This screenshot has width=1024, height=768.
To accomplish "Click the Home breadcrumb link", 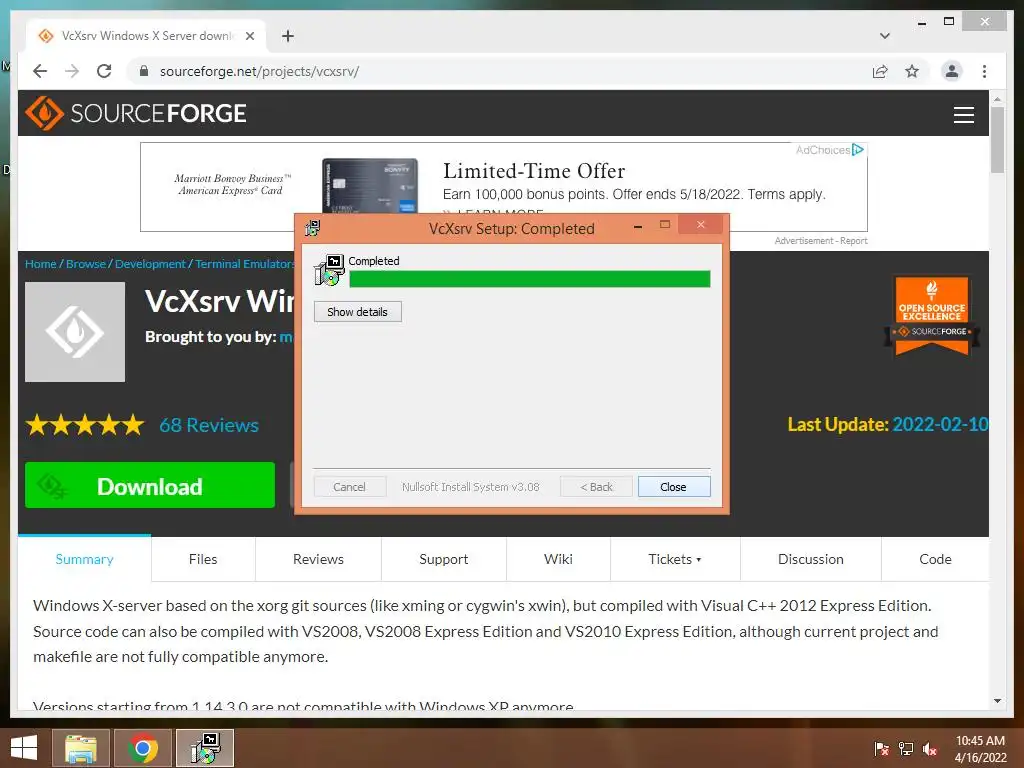I will coord(40,264).
